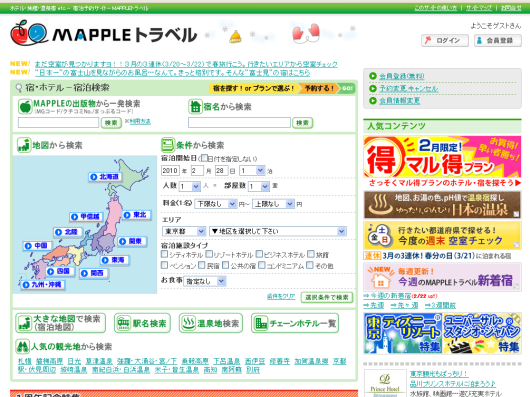Check the シティホテル facility type box
Screen dimensions: 530x397
[165, 254]
